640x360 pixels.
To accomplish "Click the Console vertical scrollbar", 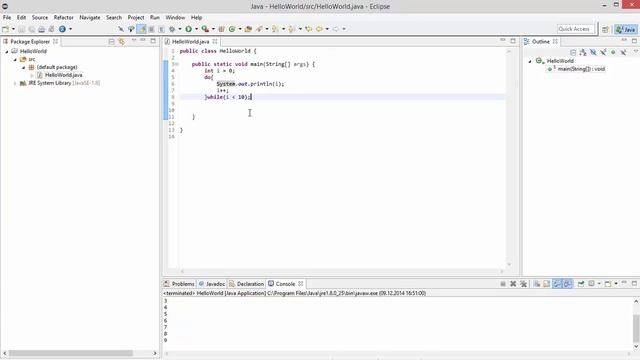I will click(636, 329).
